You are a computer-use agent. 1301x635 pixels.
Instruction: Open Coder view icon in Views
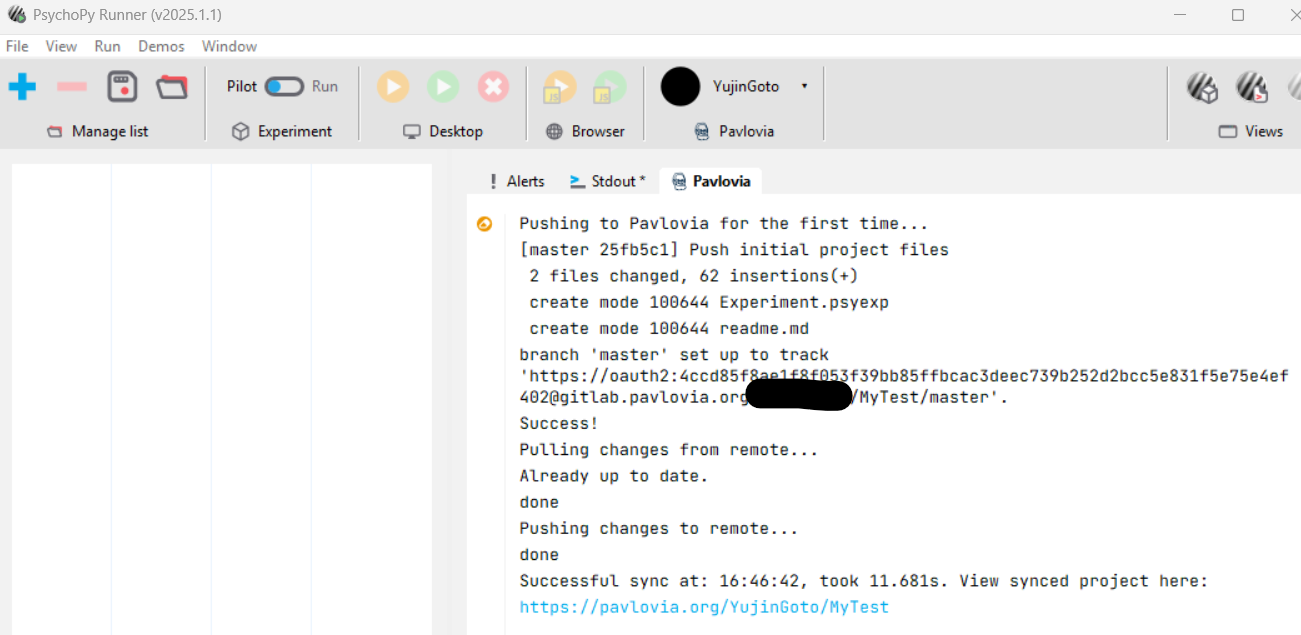point(1251,88)
